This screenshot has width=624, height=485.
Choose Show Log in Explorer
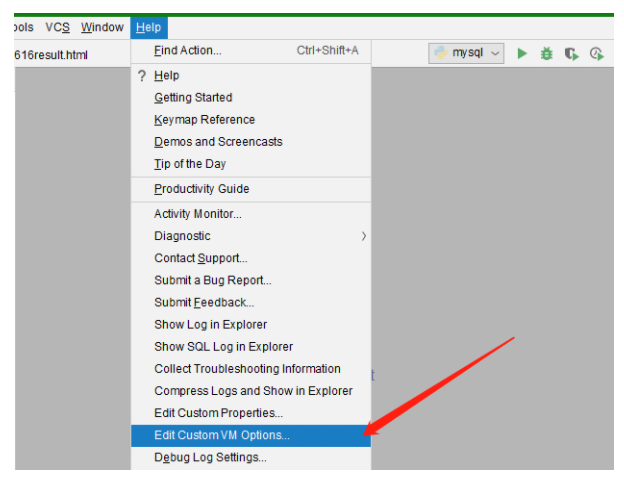tap(210, 324)
